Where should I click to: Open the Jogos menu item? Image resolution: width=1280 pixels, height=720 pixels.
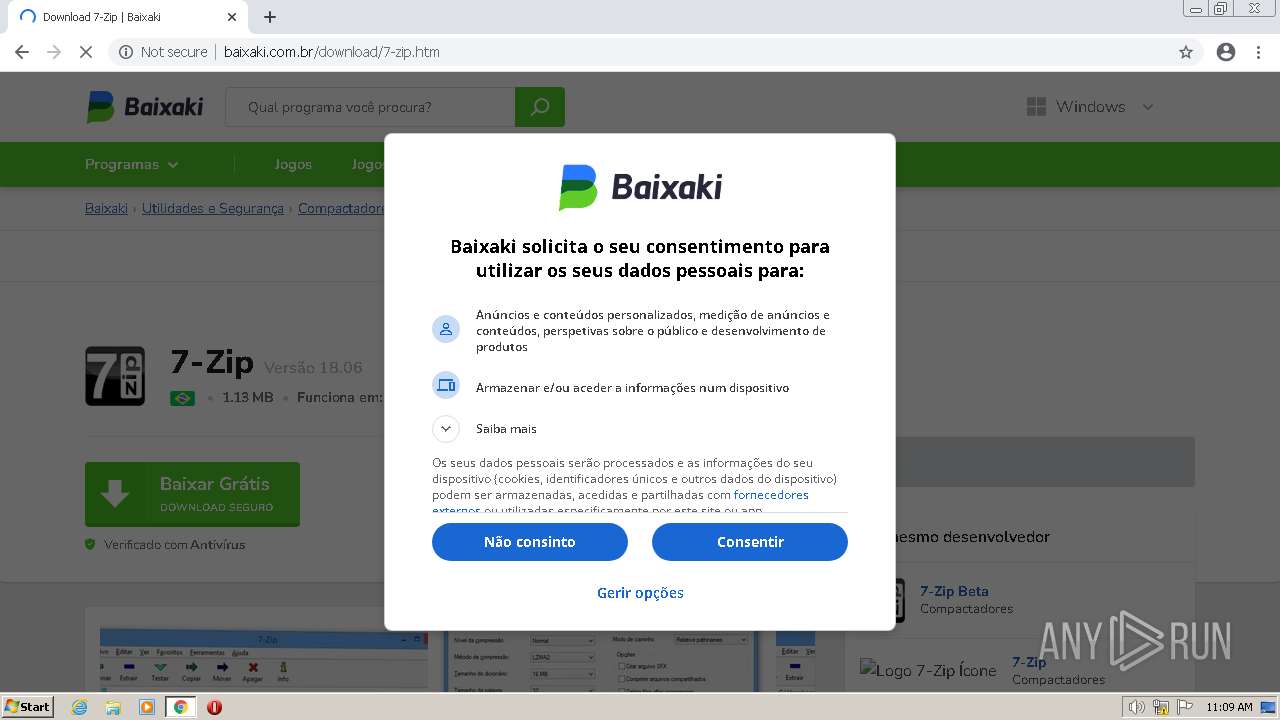point(293,164)
